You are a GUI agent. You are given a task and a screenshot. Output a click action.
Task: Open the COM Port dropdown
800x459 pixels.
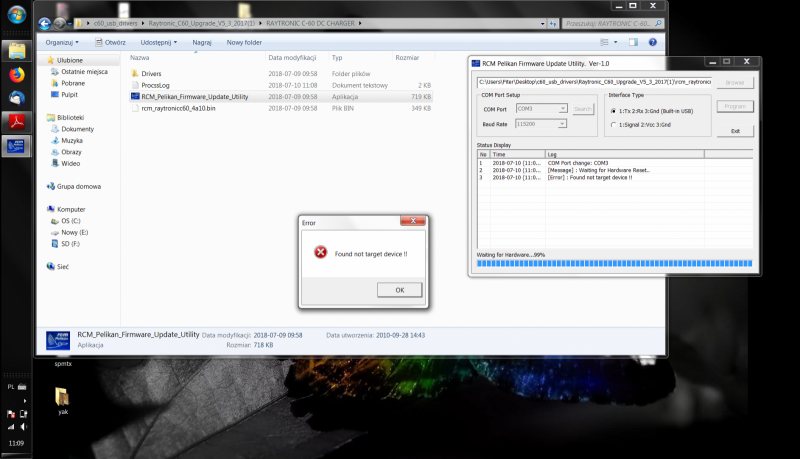coord(564,108)
